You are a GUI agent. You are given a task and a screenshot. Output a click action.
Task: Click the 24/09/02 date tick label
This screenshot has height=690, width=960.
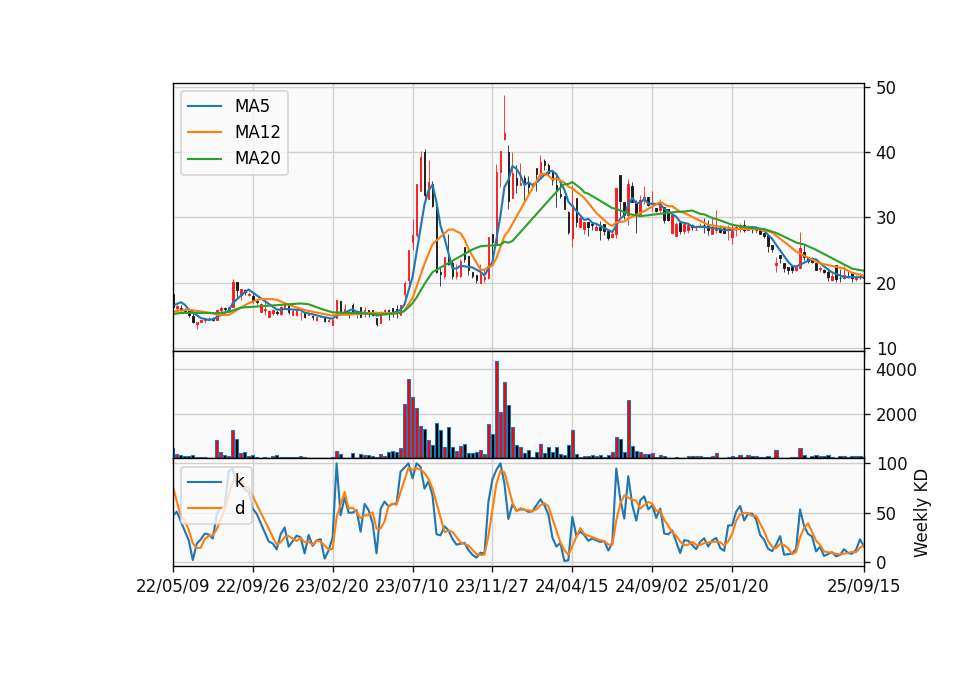tap(651, 586)
